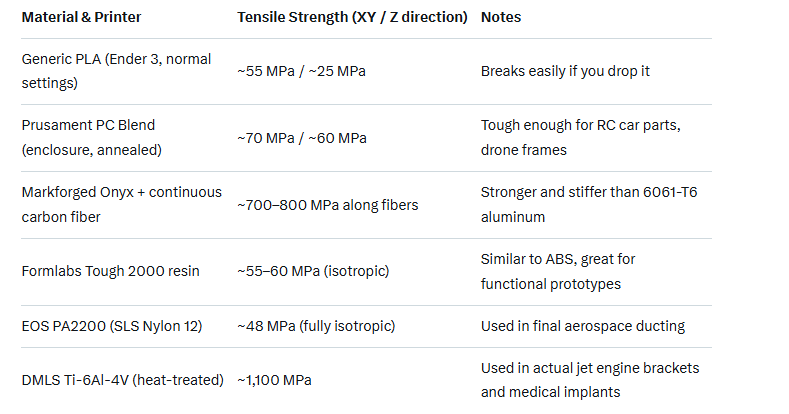
Task: Select the ~70 MPa / ~60 MPa value
Action: point(303,138)
